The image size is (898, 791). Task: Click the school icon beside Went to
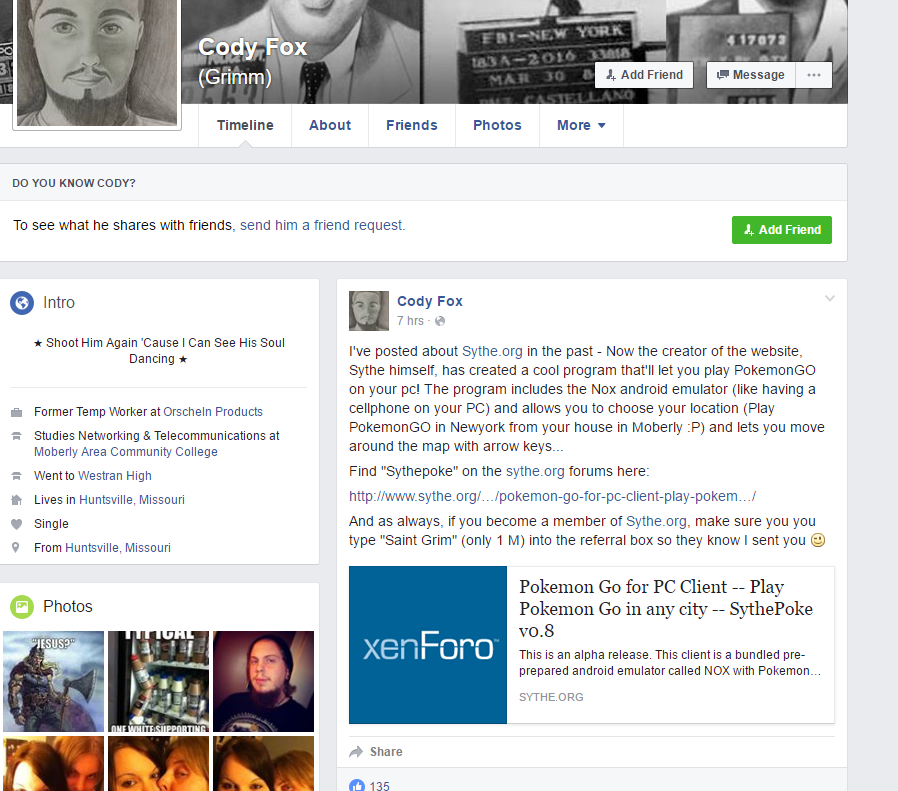[x=17, y=475]
